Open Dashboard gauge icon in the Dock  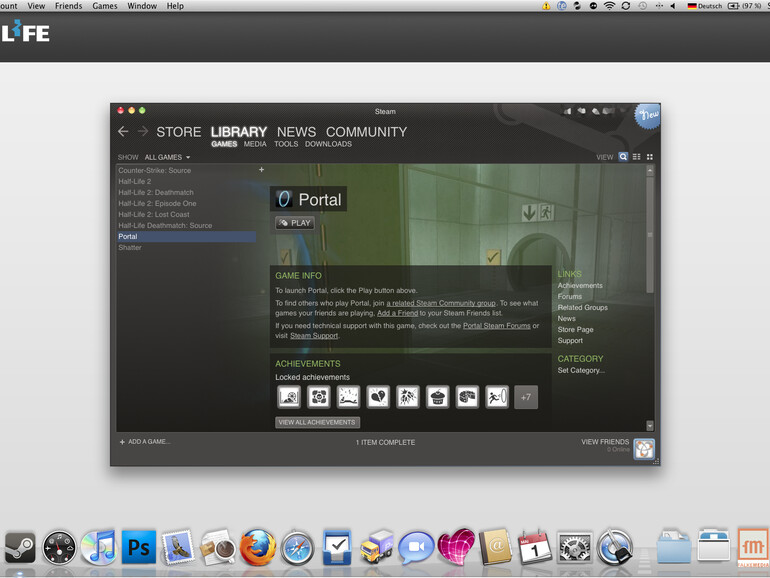click(x=59, y=548)
